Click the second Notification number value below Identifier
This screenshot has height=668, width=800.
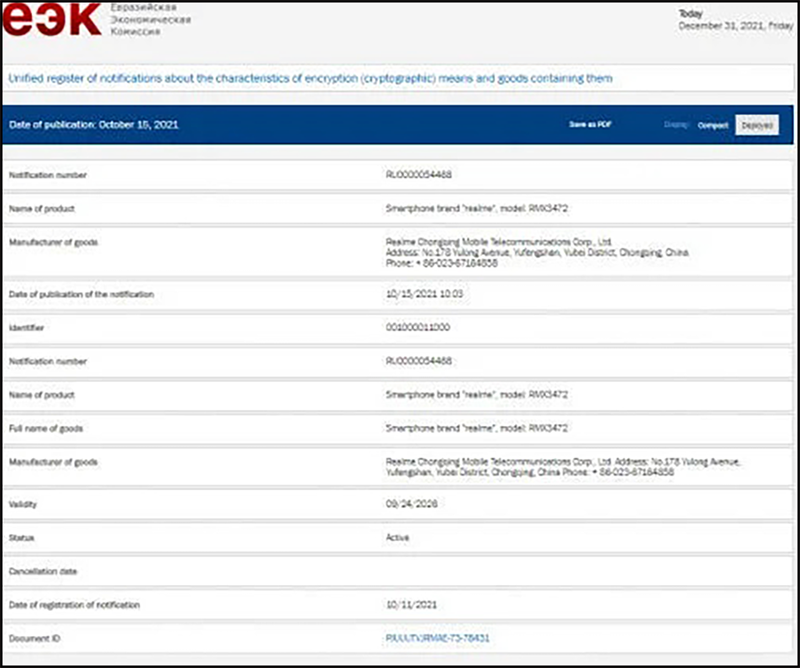point(418,361)
